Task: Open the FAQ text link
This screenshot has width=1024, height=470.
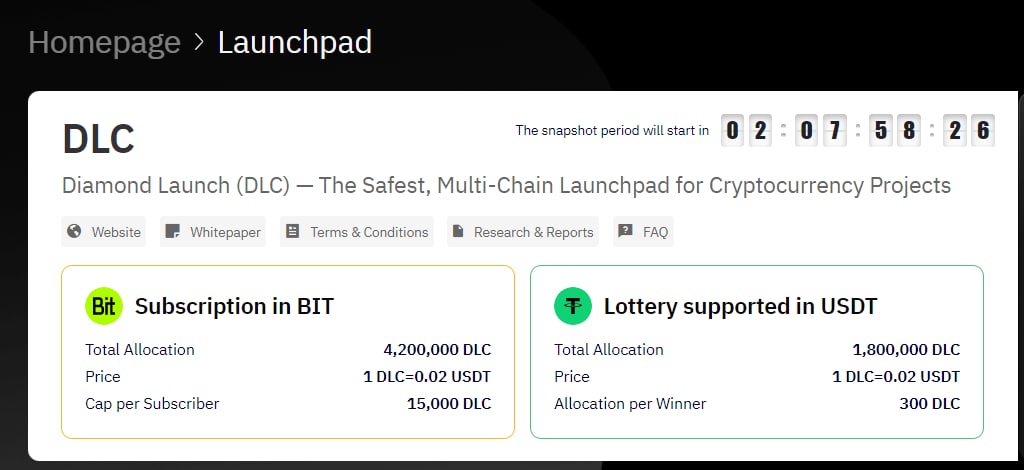Action: pyautogui.click(x=655, y=232)
